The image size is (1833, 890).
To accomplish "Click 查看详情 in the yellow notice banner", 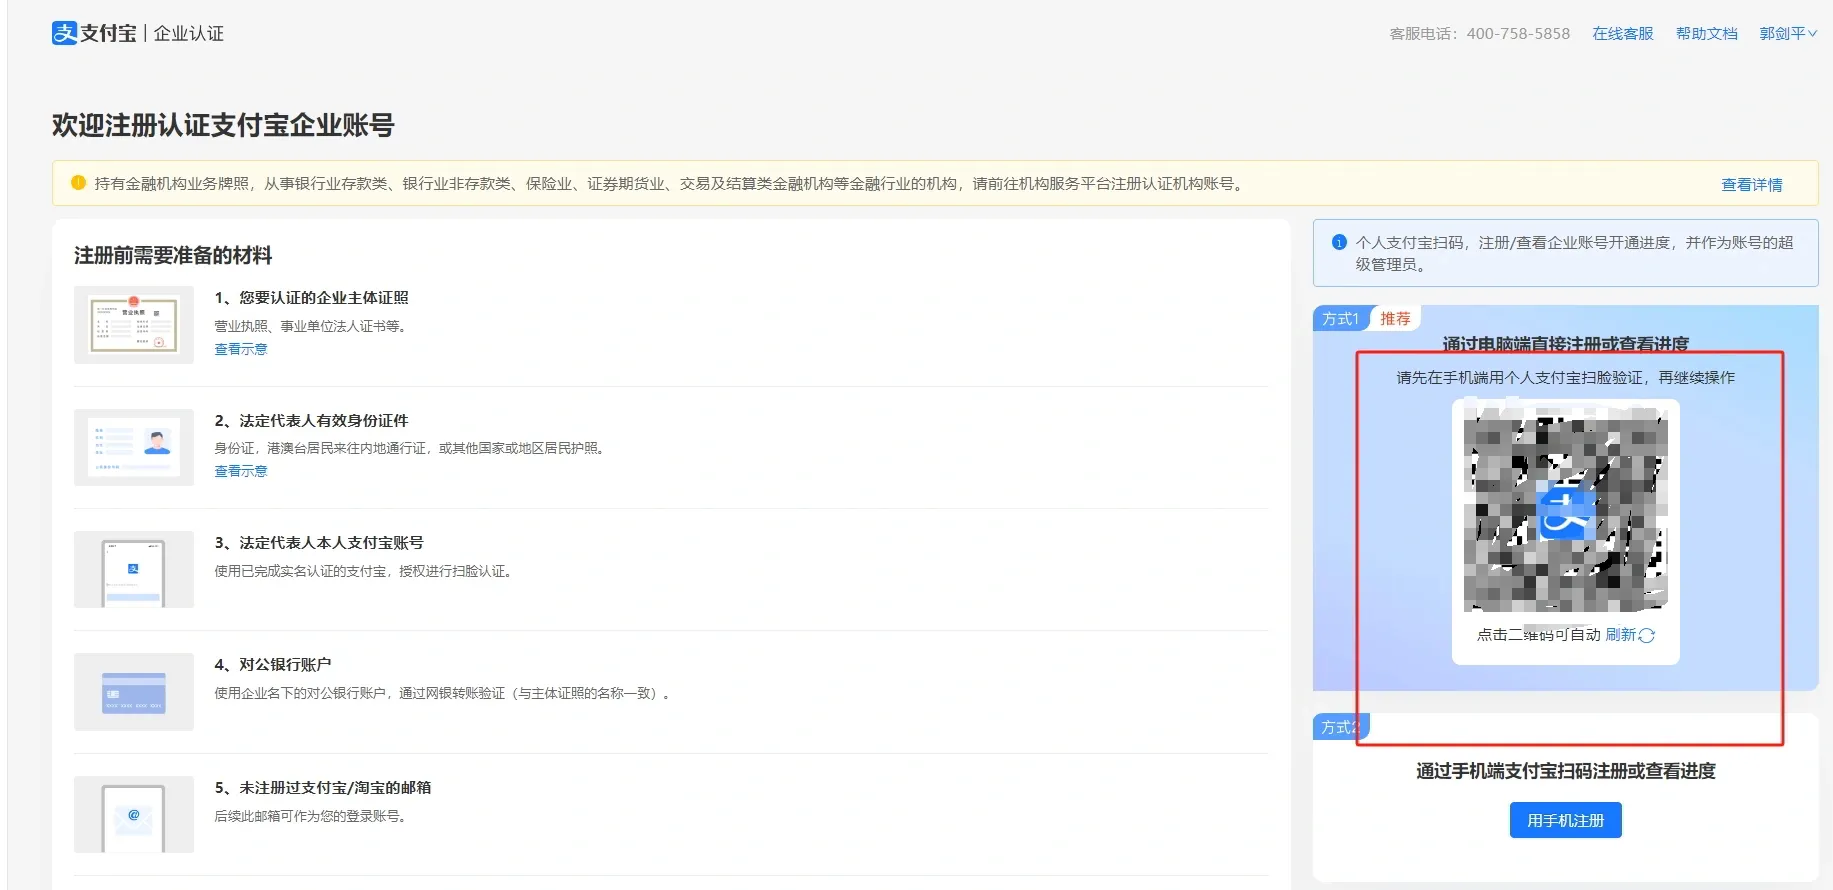I will pyautogui.click(x=1751, y=185).
